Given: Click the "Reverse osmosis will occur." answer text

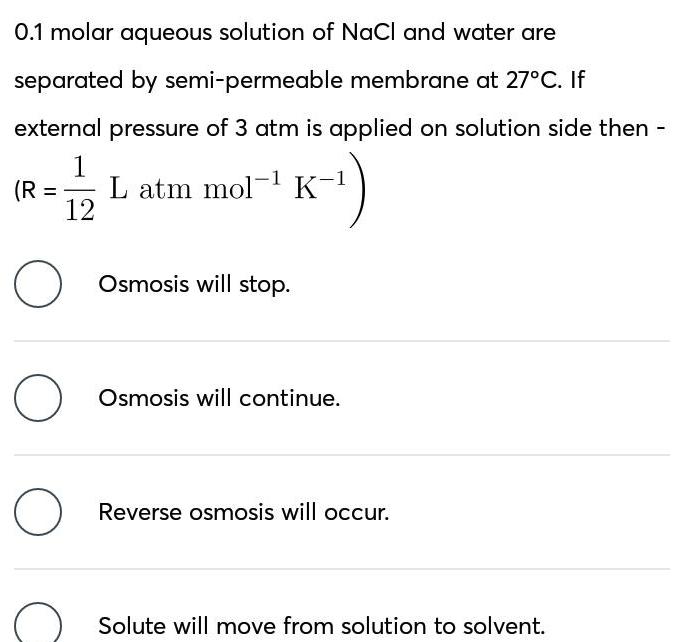Looking at the screenshot, I should [243, 512].
